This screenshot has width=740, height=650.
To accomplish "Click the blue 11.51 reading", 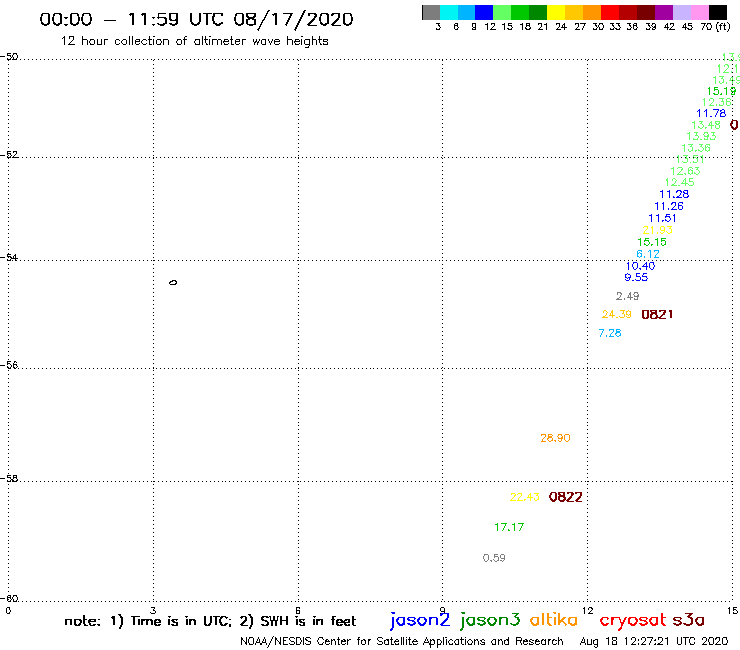I will pyautogui.click(x=662, y=218).
